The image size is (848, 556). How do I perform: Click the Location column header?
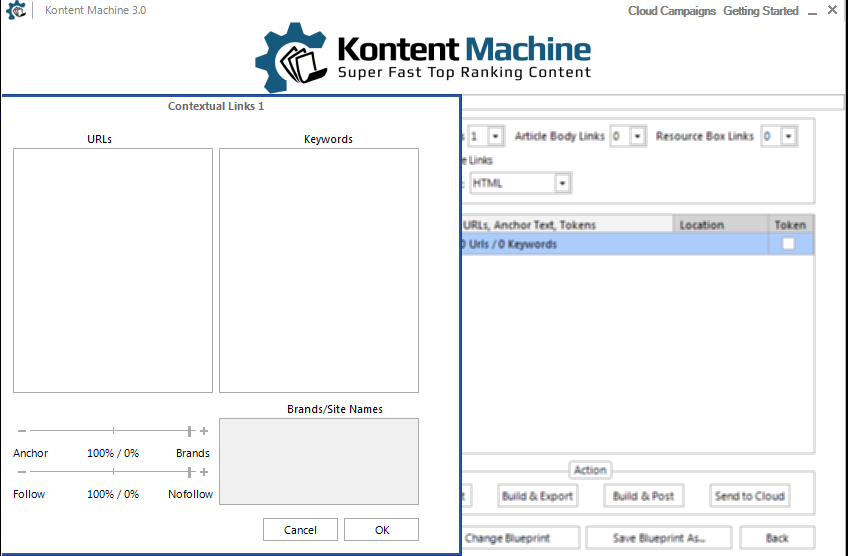720,224
